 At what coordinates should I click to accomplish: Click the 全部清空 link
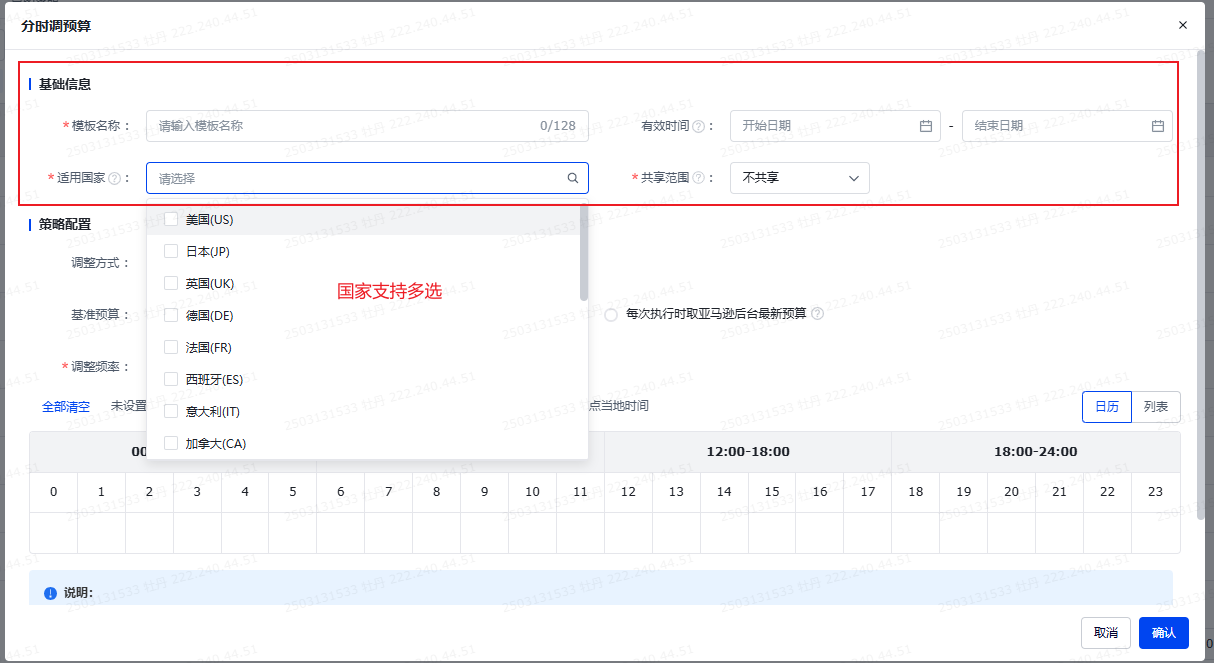pyautogui.click(x=66, y=407)
